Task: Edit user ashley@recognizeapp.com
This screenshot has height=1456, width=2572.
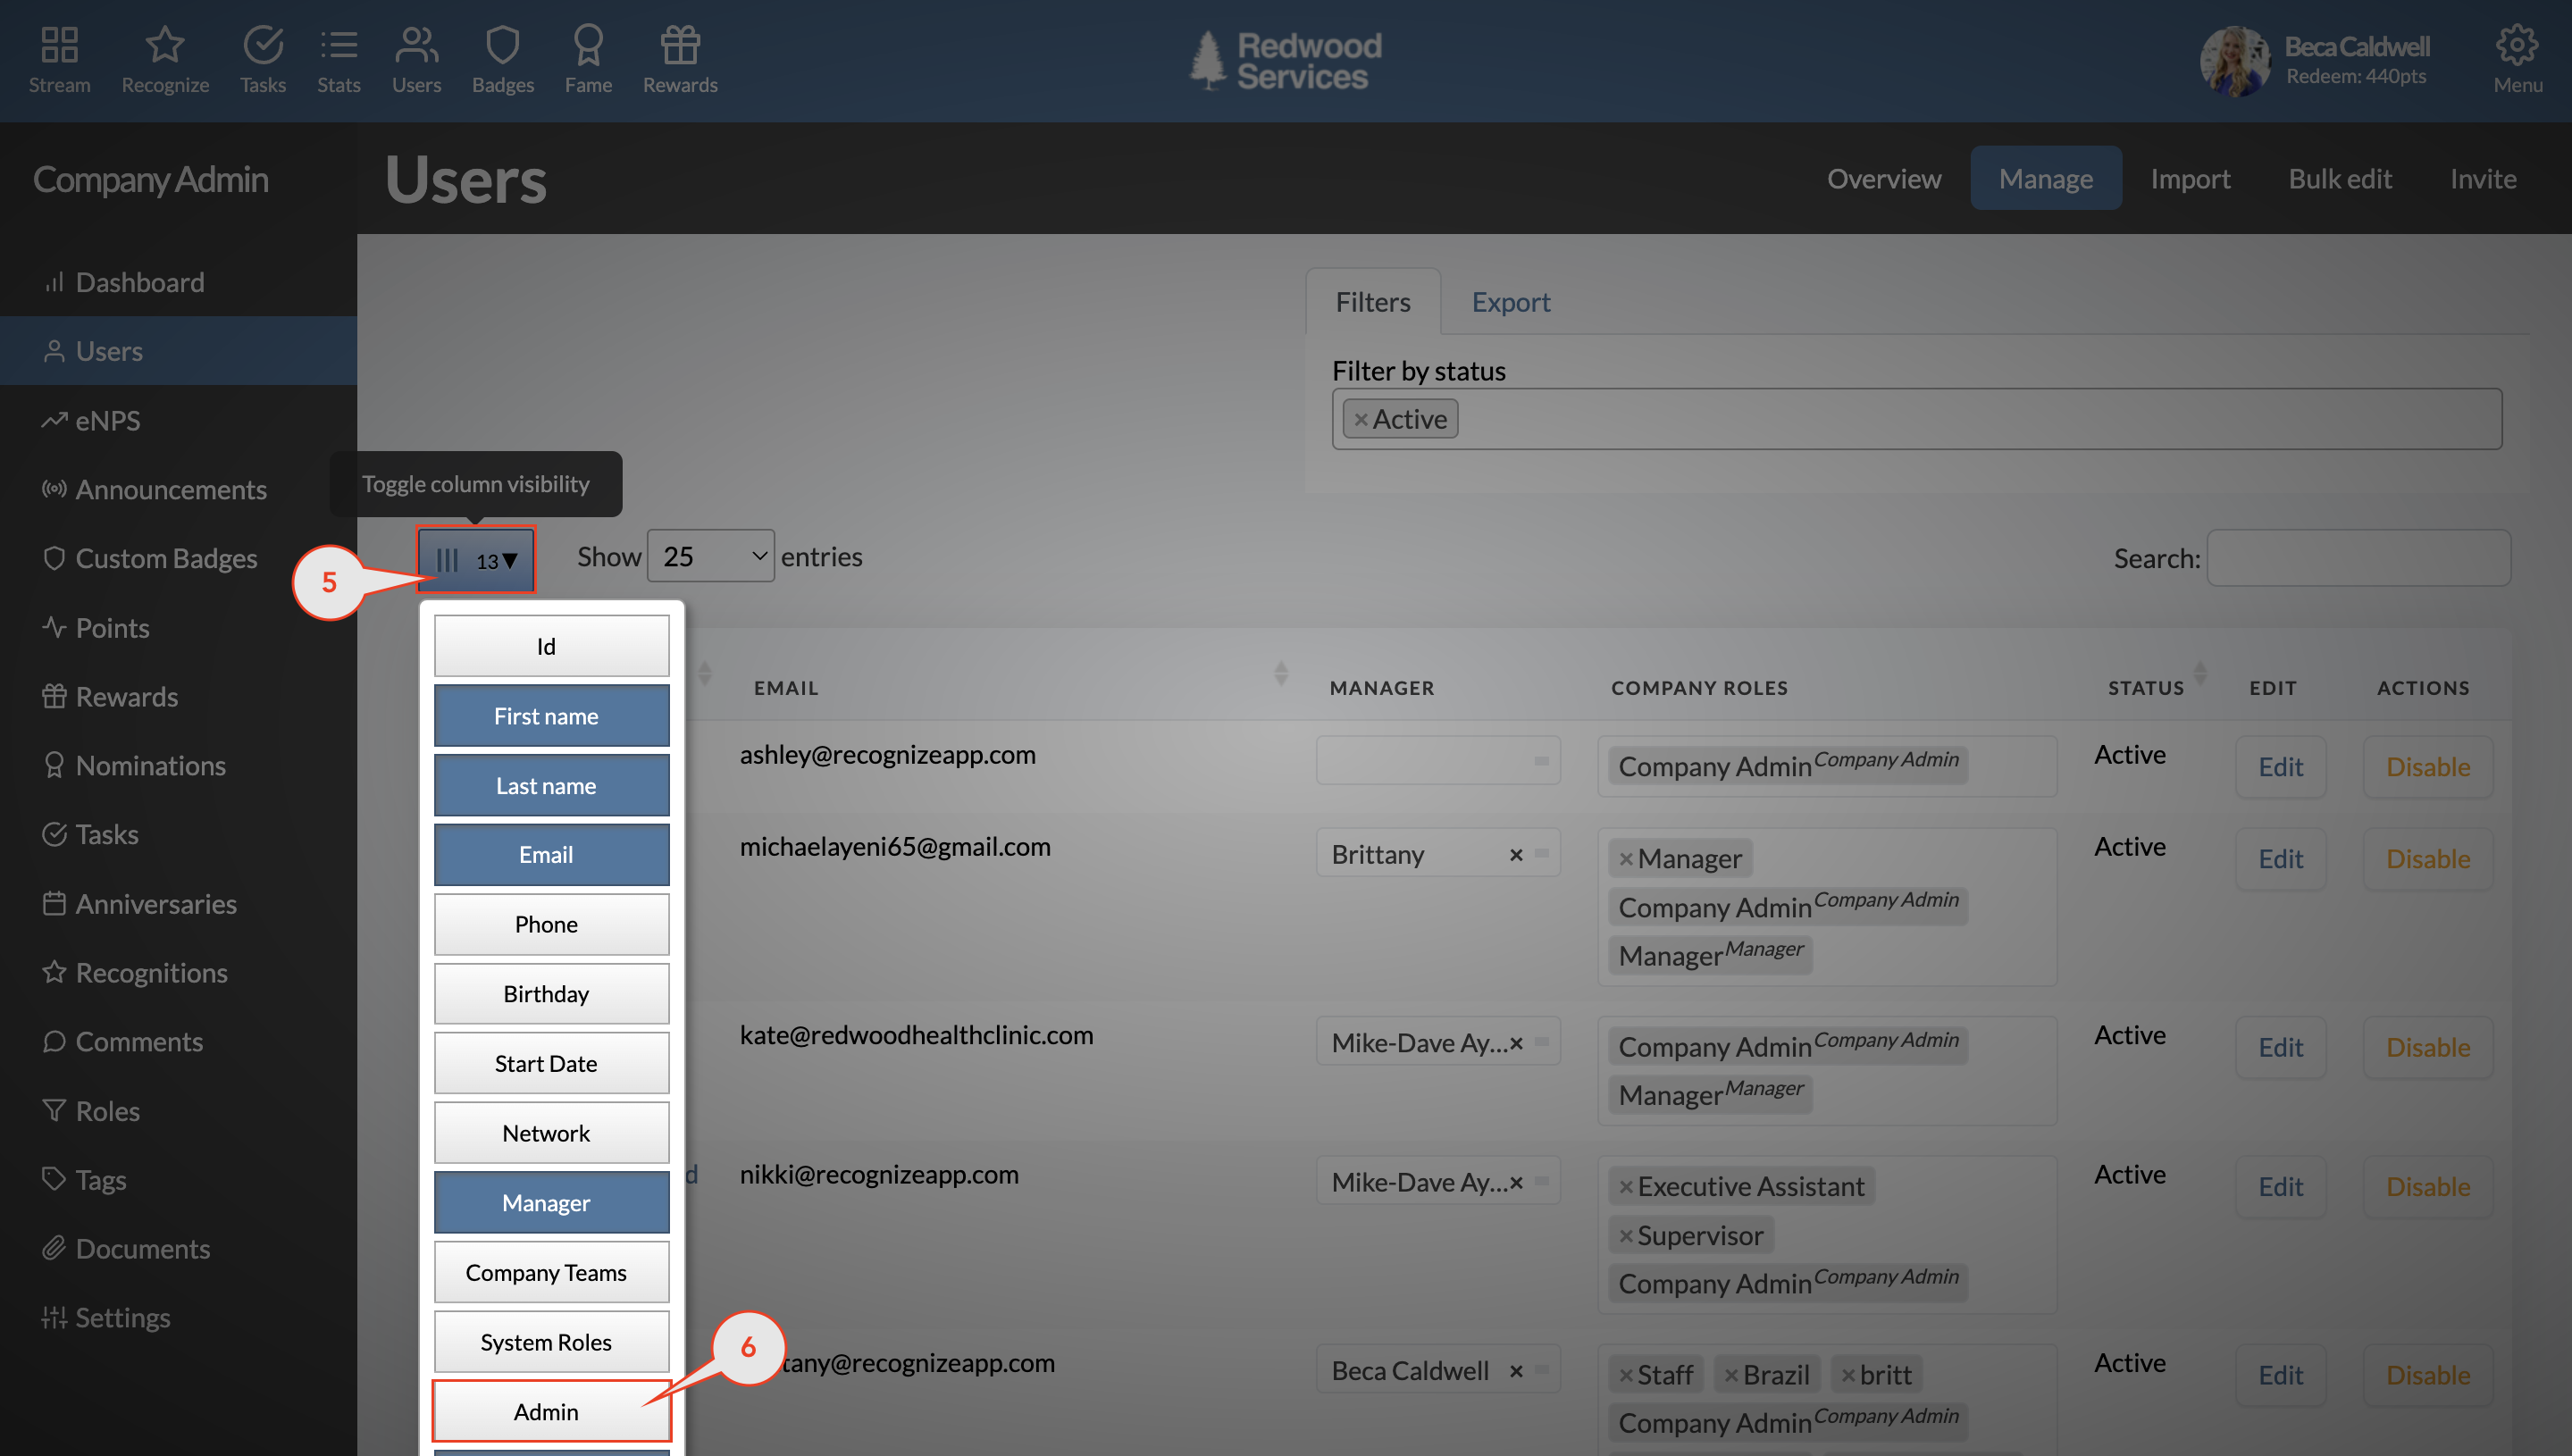Action: [2280, 767]
